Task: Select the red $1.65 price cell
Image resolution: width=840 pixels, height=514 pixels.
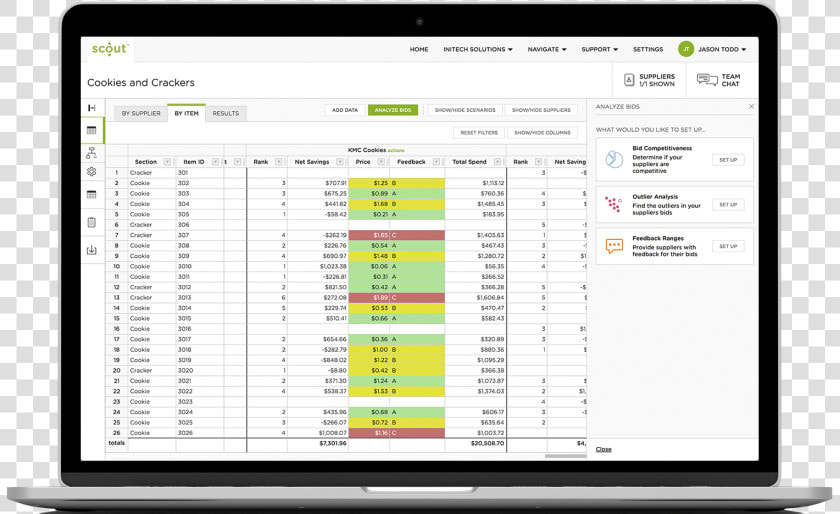Action: (369, 235)
